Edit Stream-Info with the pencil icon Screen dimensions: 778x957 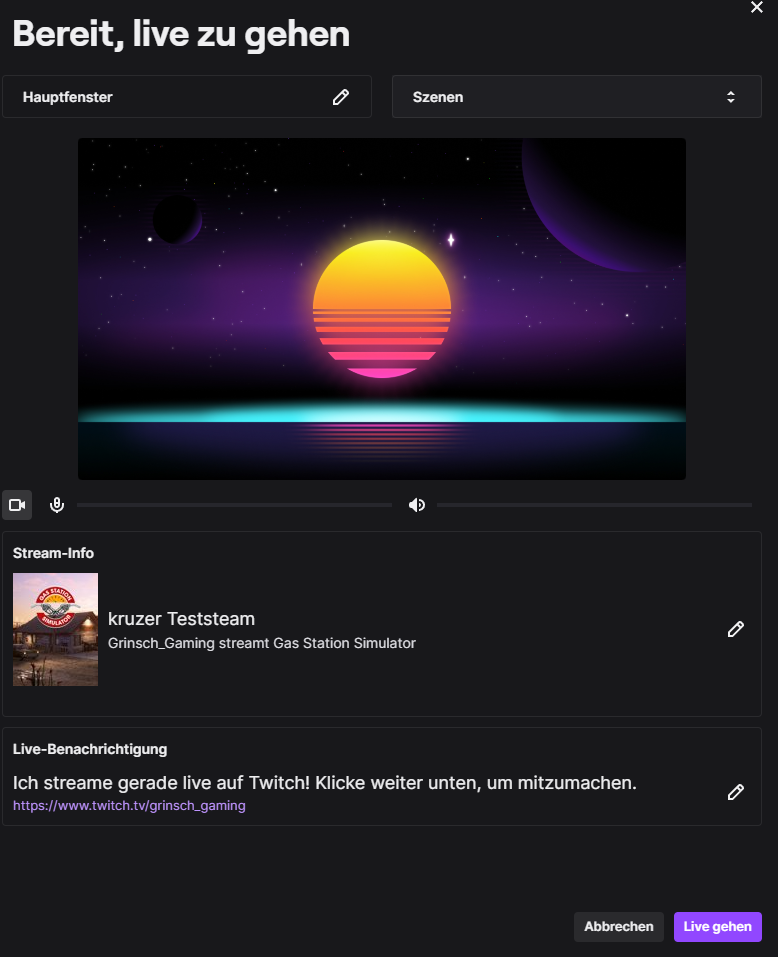[x=736, y=629]
